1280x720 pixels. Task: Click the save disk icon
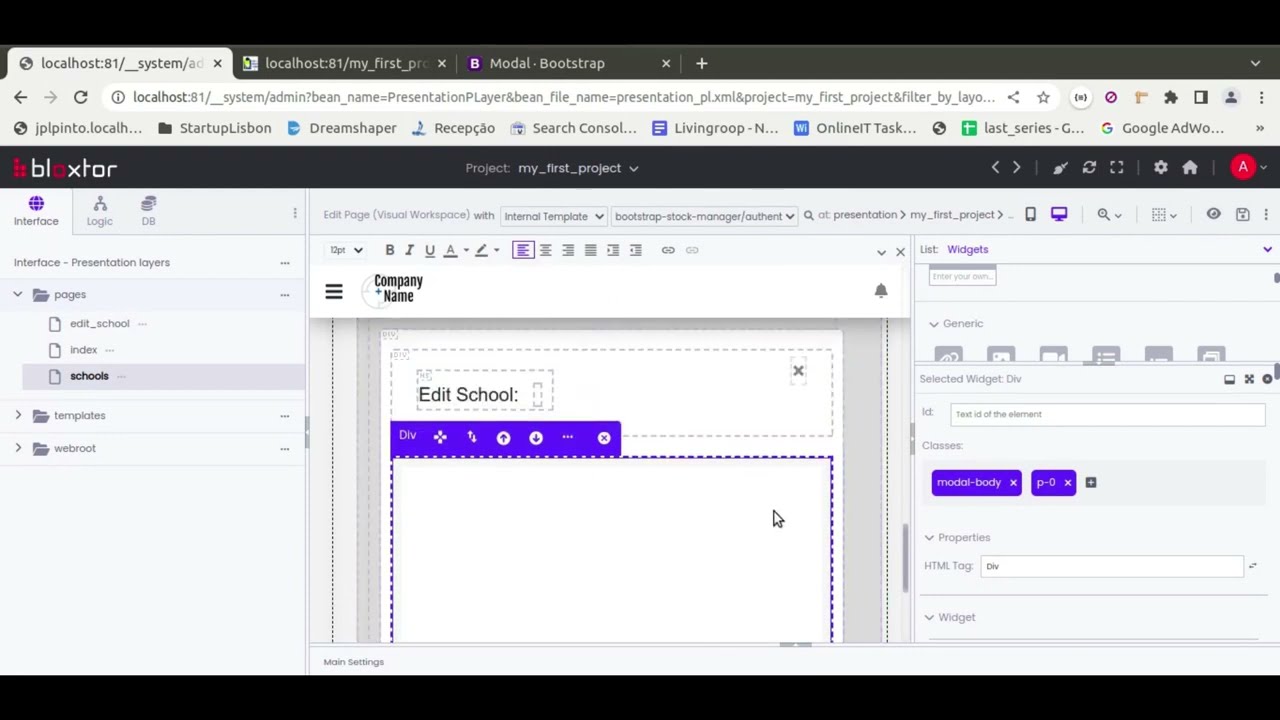tap(1242, 214)
